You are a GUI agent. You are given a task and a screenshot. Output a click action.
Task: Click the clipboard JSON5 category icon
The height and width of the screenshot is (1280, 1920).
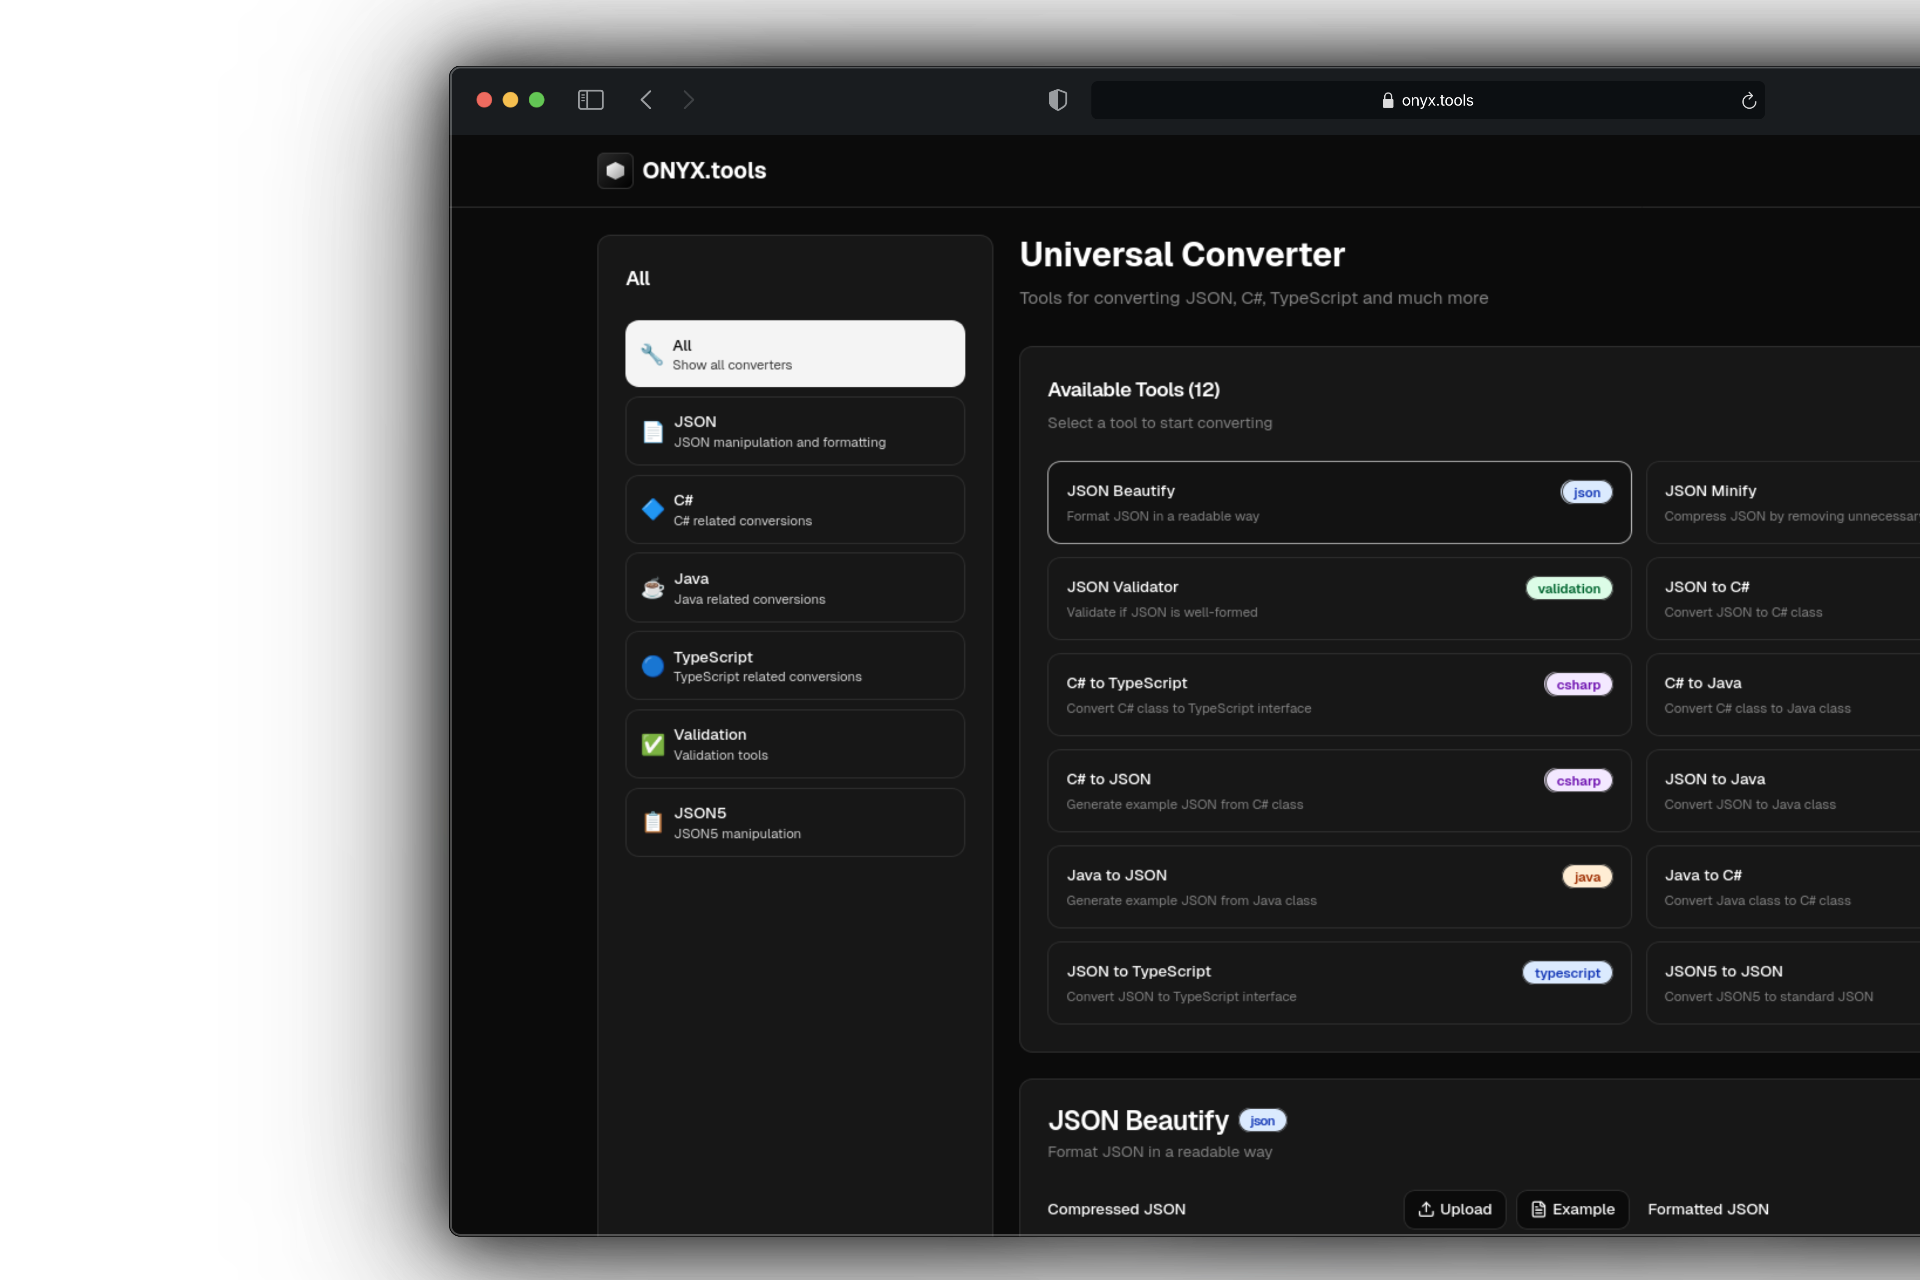[x=653, y=823]
